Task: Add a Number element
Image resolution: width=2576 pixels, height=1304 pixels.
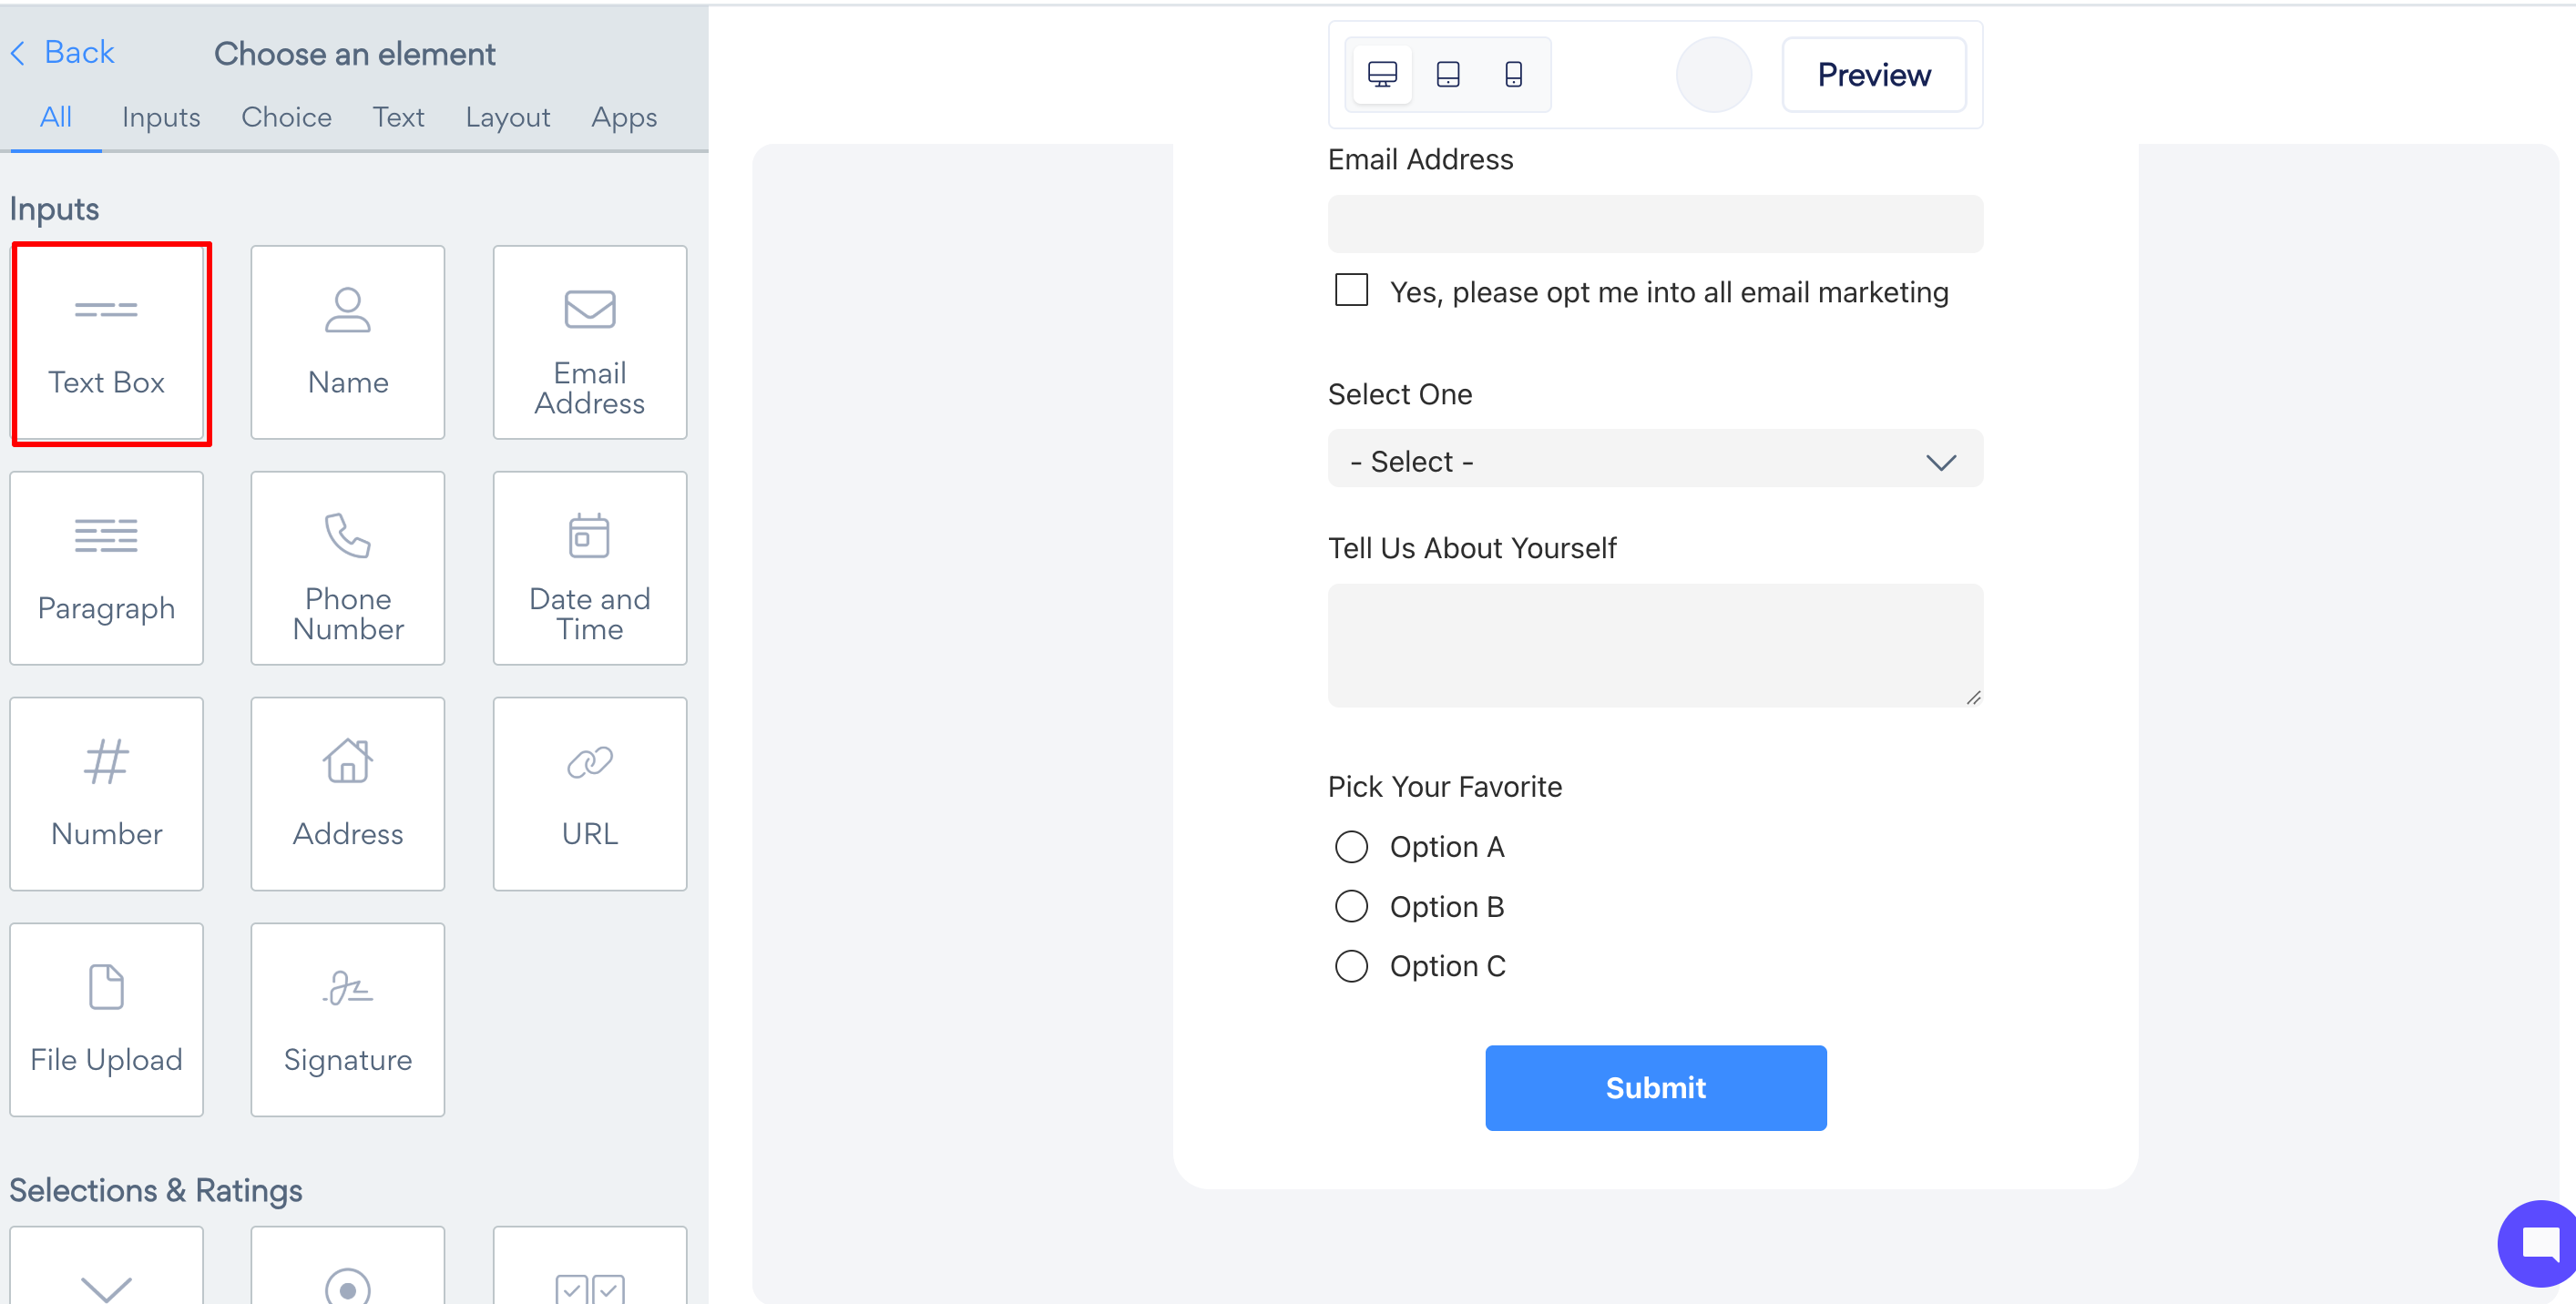Action: pos(107,794)
